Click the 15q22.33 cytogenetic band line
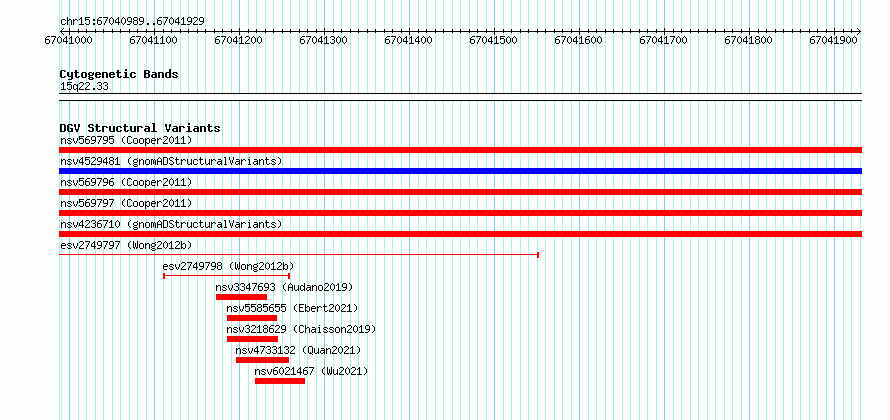This screenshot has height=420, width=890. tap(460, 97)
